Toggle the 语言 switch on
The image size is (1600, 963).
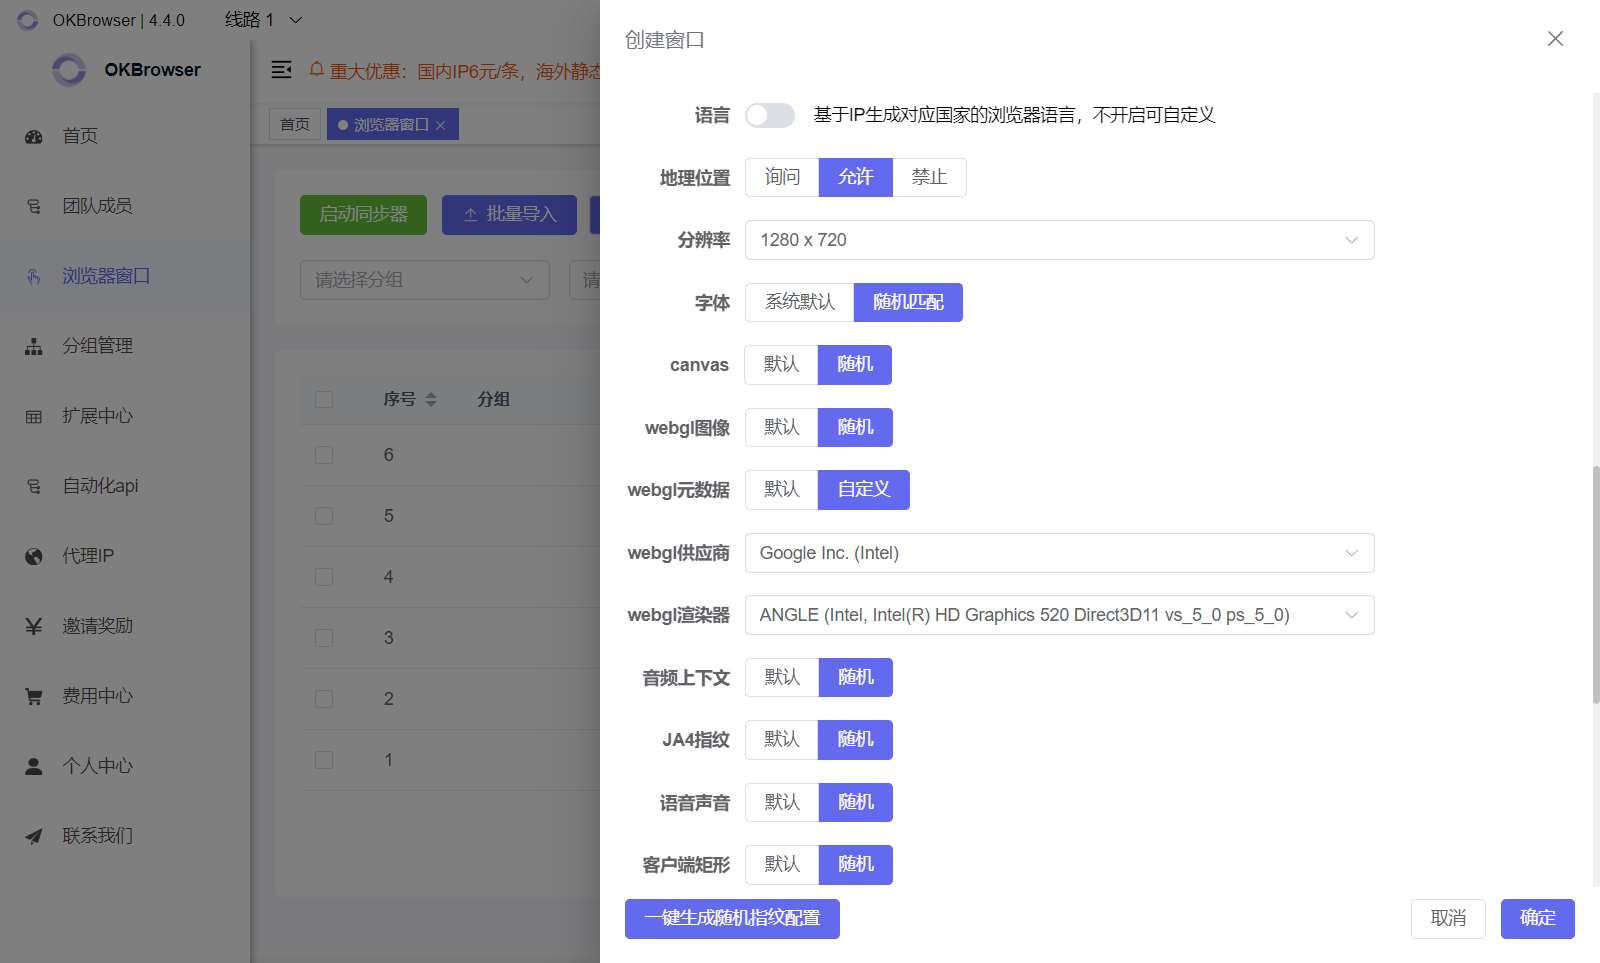pyautogui.click(x=769, y=116)
